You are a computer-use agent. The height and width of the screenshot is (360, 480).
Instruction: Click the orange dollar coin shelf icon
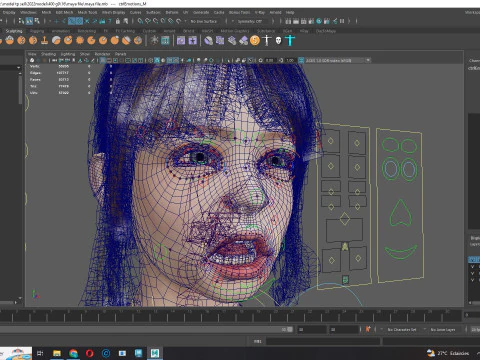255,41
